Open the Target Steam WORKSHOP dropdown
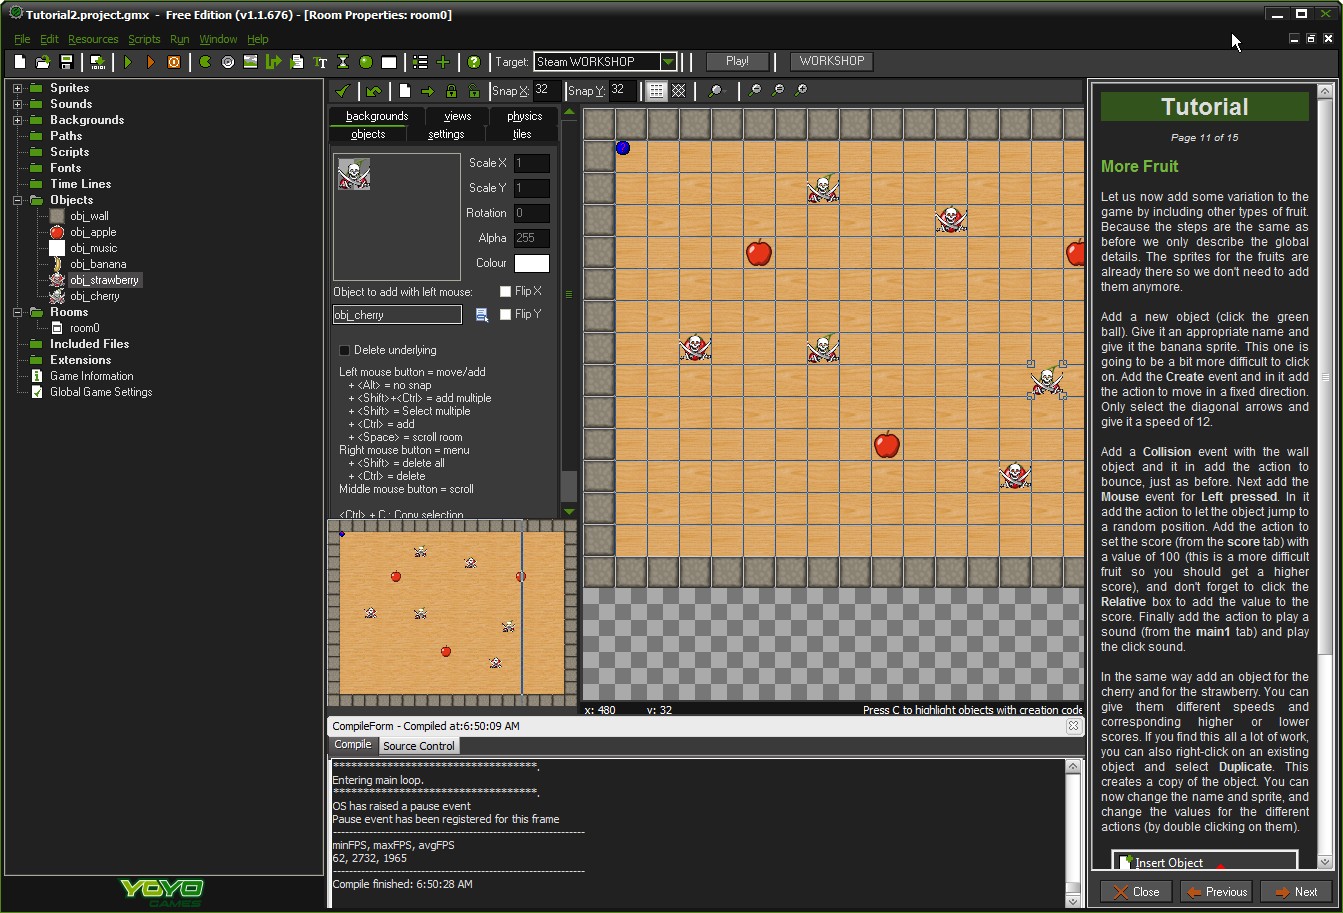The height and width of the screenshot is (913, 1343). 668,62
